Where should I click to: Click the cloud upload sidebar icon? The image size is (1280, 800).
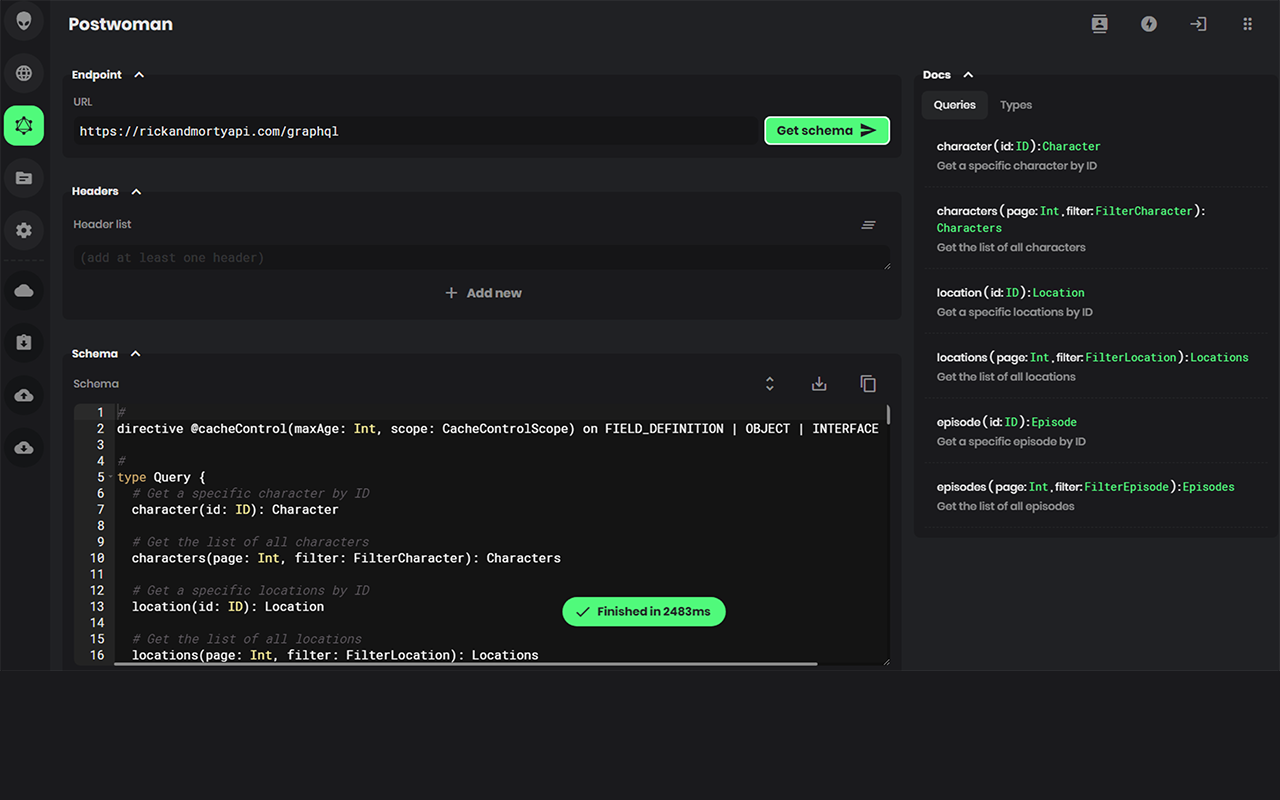pos(24,396)
